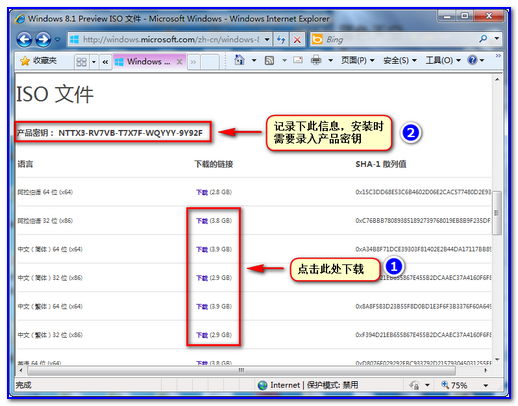Open the search provider dropdown arrow
This screenshot has width=518, height=406.
coord(497,39)
